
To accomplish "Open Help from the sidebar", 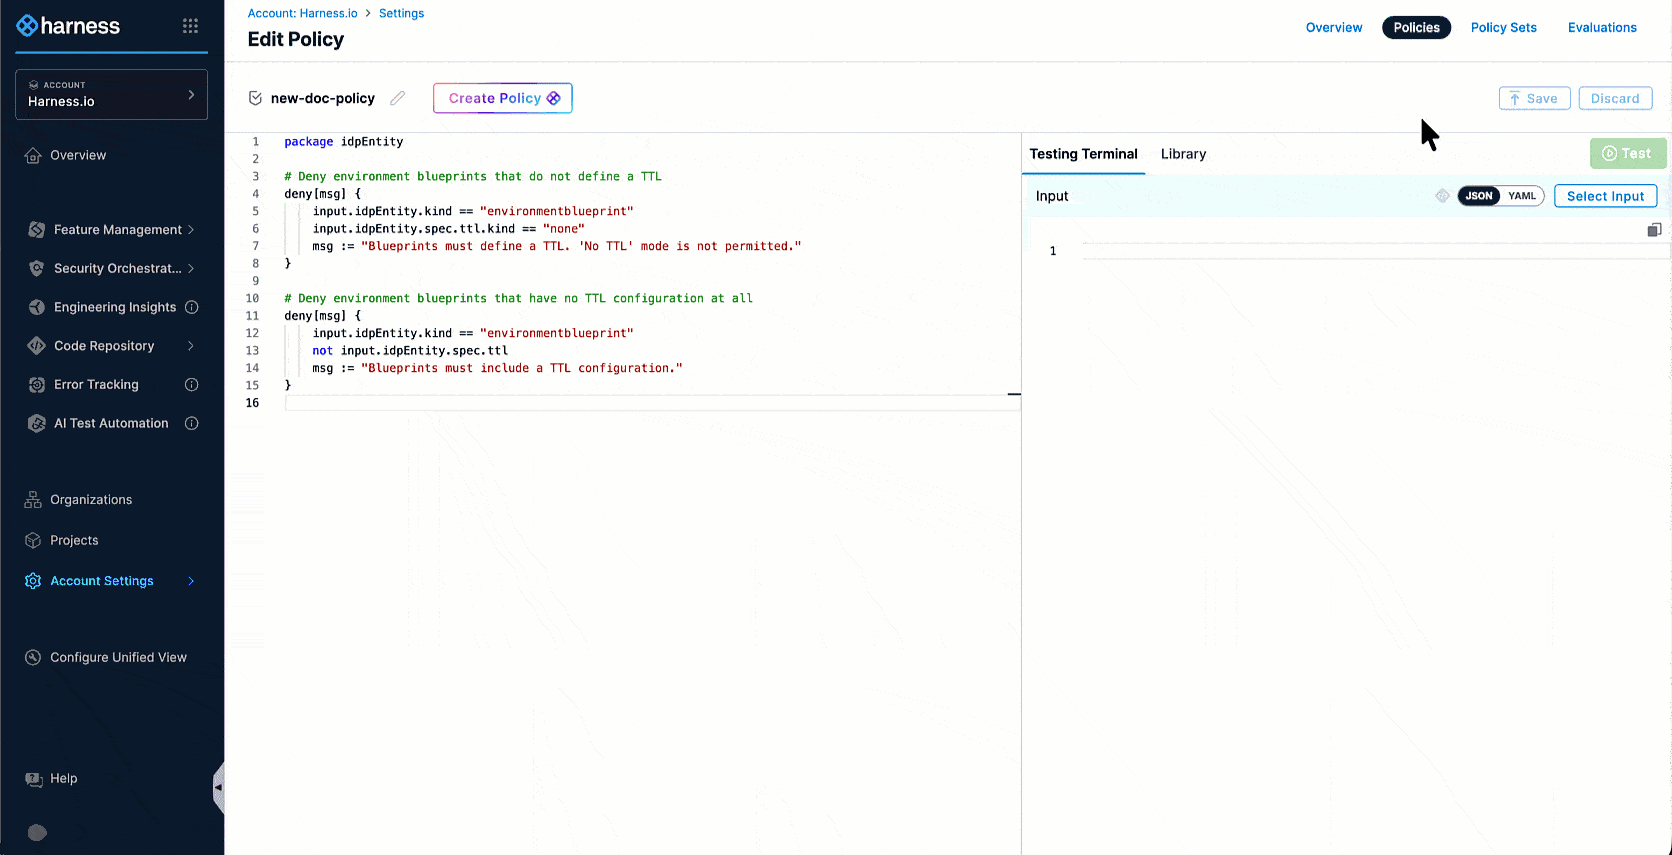I will point(63,778).
